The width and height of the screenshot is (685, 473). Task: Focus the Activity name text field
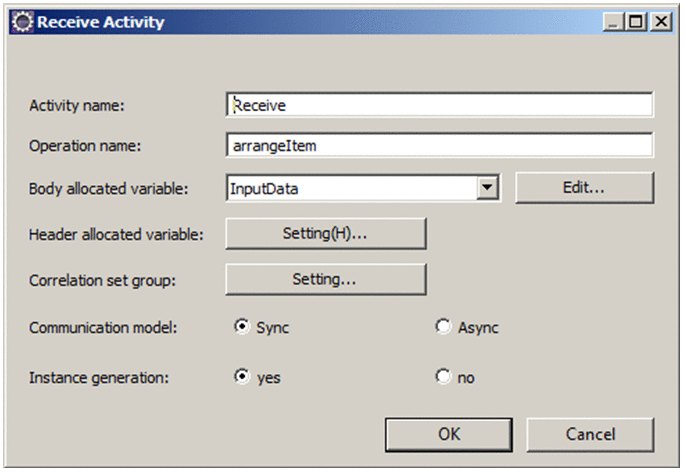coord(440,104)
